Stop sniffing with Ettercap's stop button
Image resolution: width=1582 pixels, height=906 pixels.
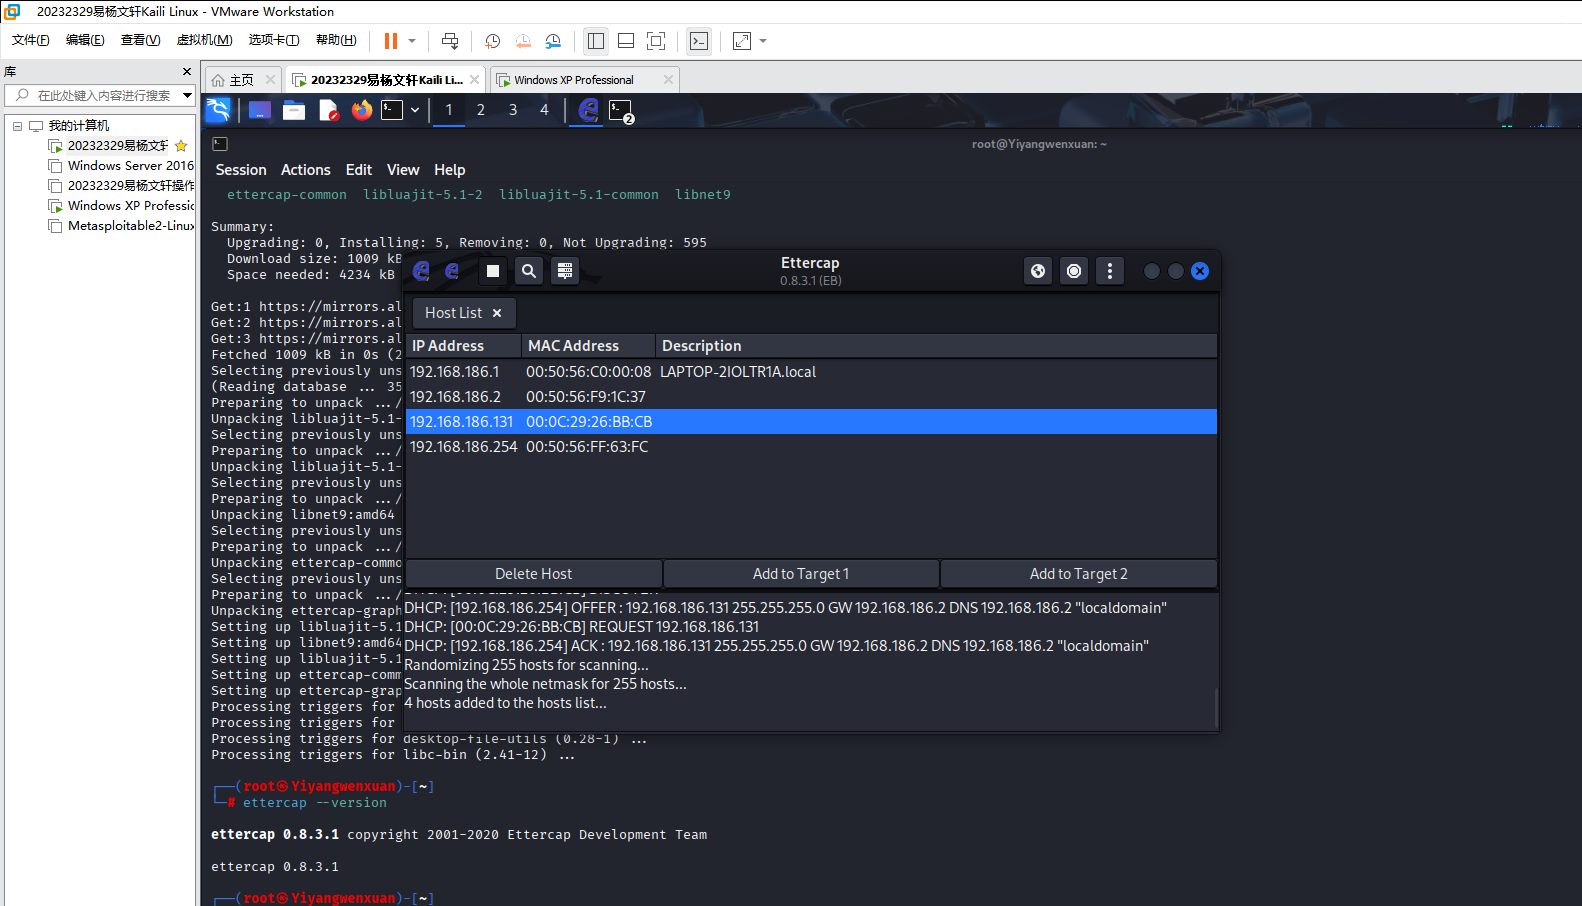[x=492, y=271]
